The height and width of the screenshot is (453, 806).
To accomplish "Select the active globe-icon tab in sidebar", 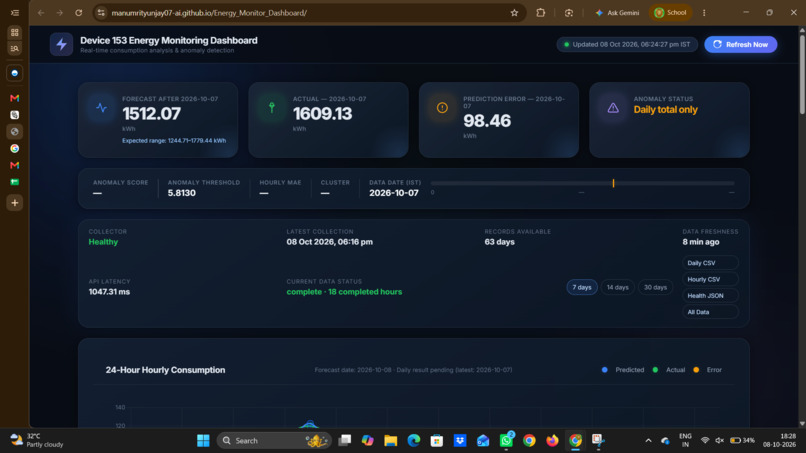I will pos(14,132).
